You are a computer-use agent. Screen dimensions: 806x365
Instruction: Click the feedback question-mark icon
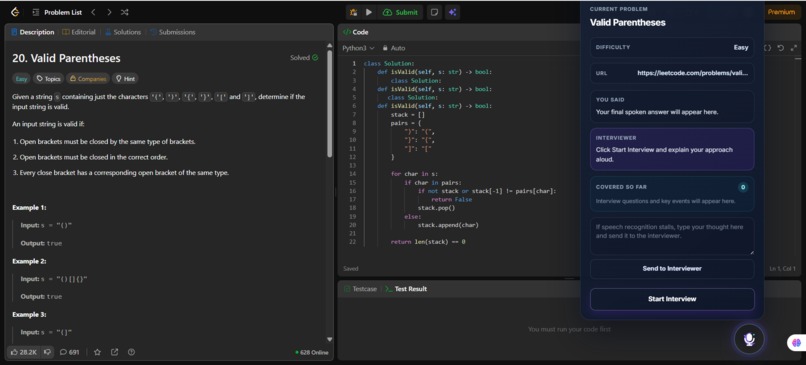(131, 352)
